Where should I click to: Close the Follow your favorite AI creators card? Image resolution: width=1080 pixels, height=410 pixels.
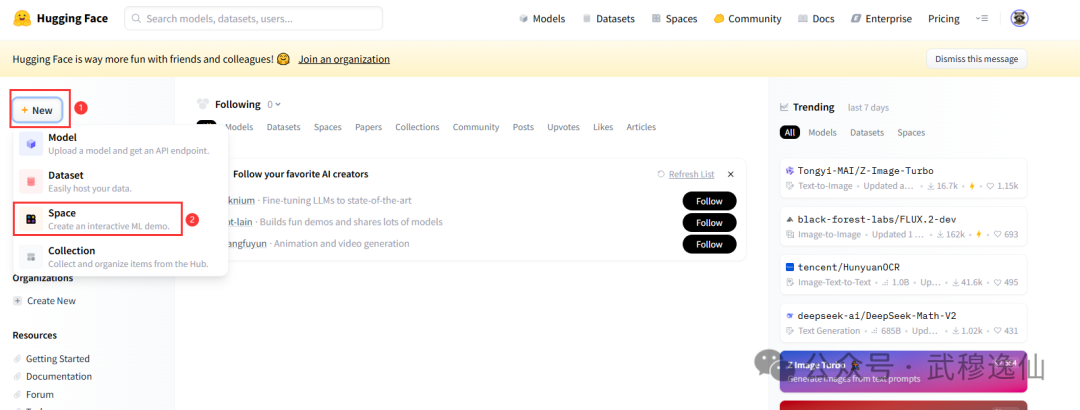pyautogui.click(x=731, y=174)
